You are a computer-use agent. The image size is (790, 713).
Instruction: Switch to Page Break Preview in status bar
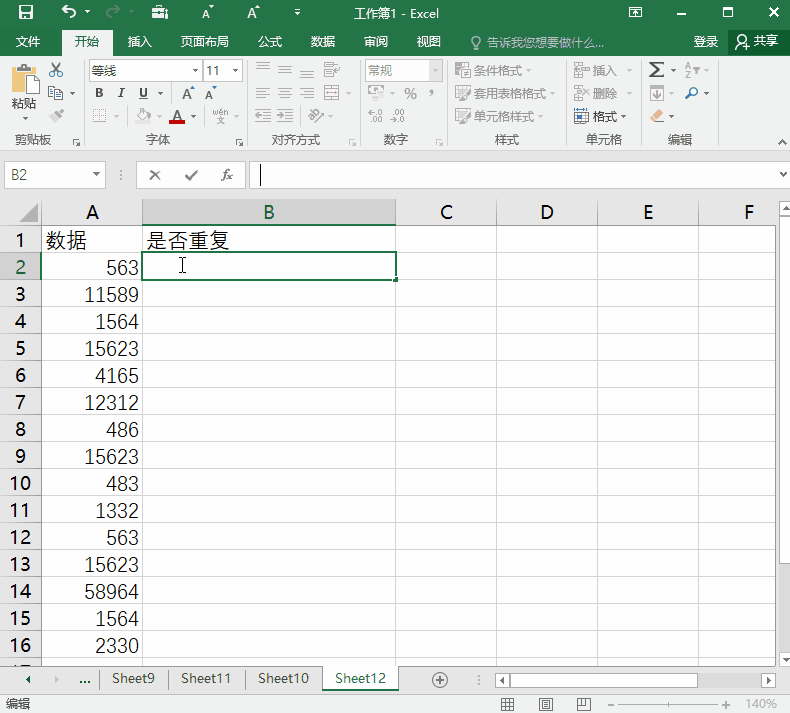click(x=583, y=704)
